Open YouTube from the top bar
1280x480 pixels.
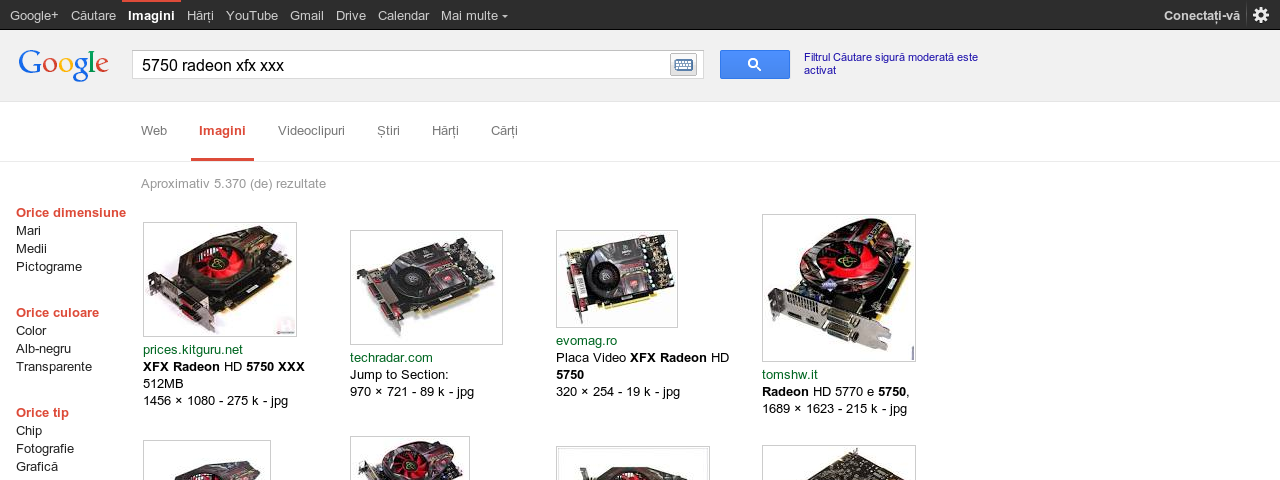pos(252,15)
